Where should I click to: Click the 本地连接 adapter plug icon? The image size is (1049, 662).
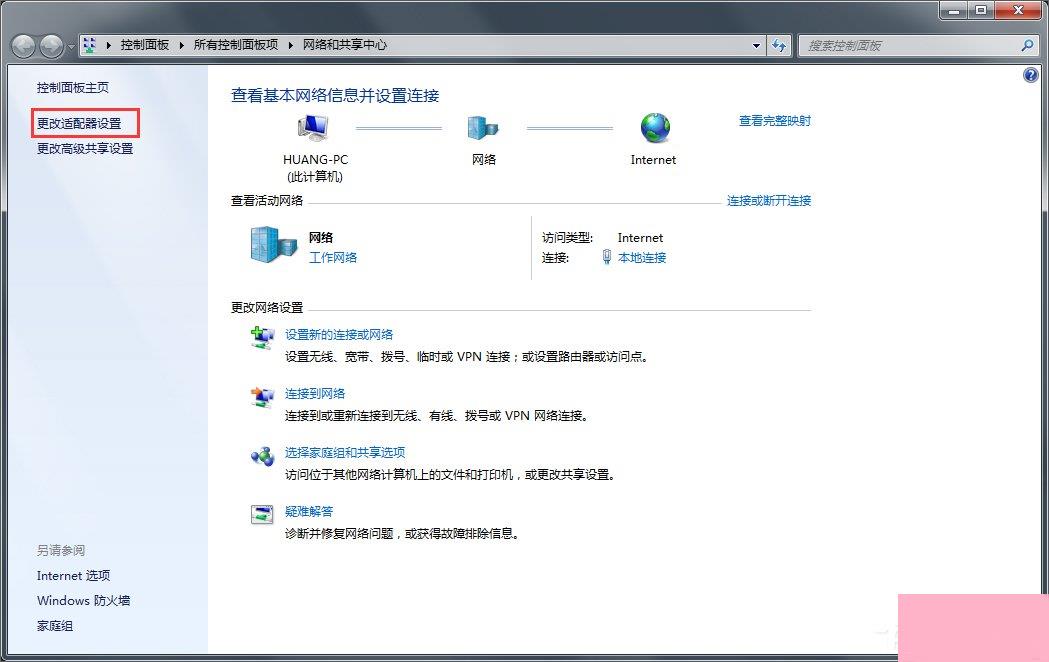(x=607, y=257)
